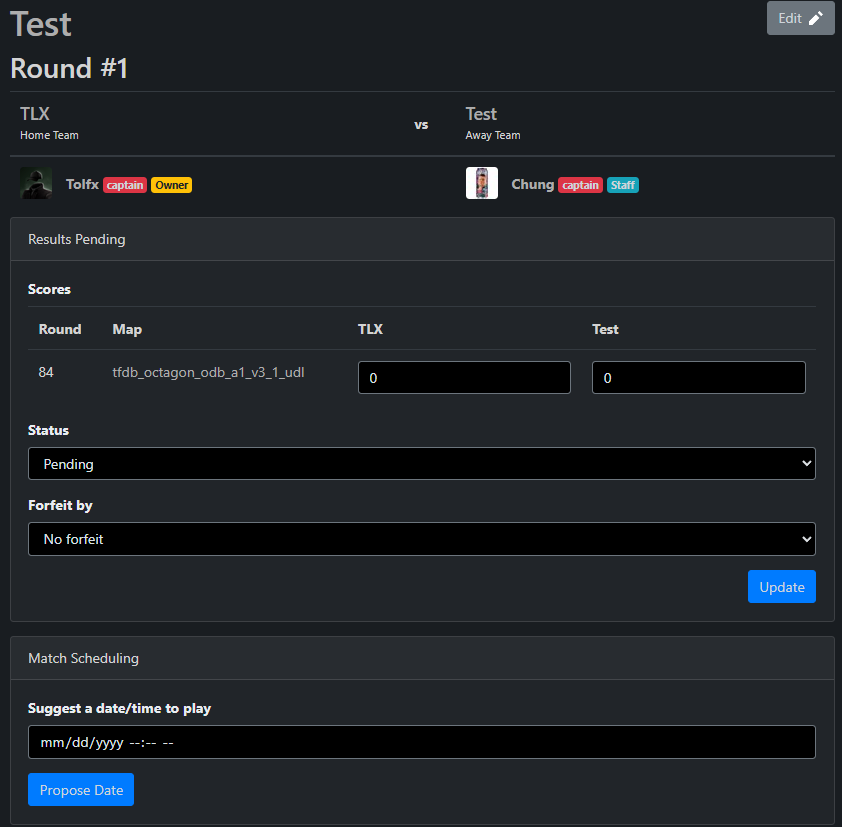842x827 pixels.
Task: Click the Edit button with pencil icon
Action: coord(800,18)
